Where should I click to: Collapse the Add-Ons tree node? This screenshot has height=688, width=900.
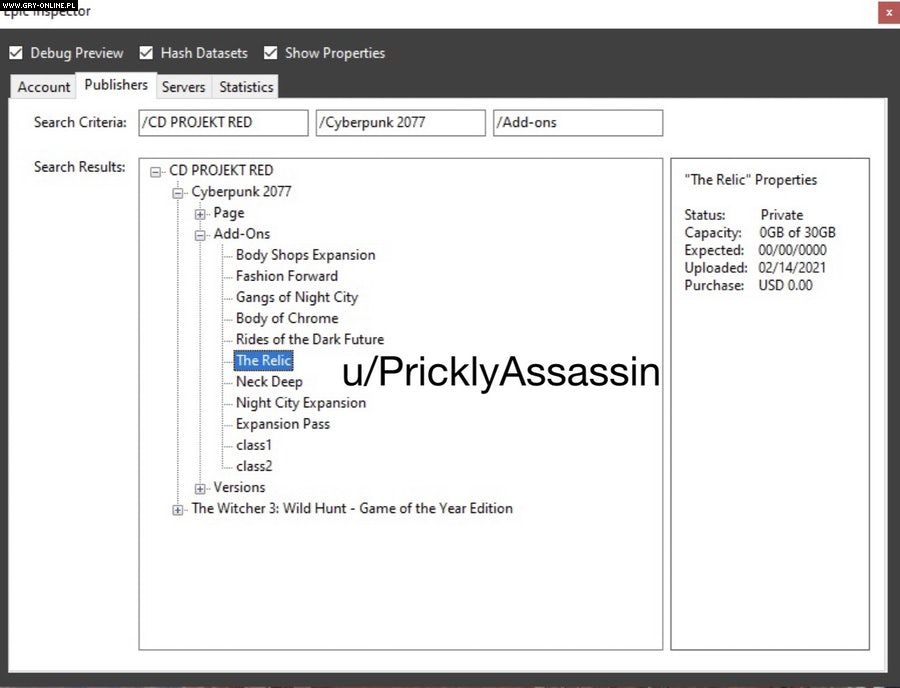coord(200,235)
